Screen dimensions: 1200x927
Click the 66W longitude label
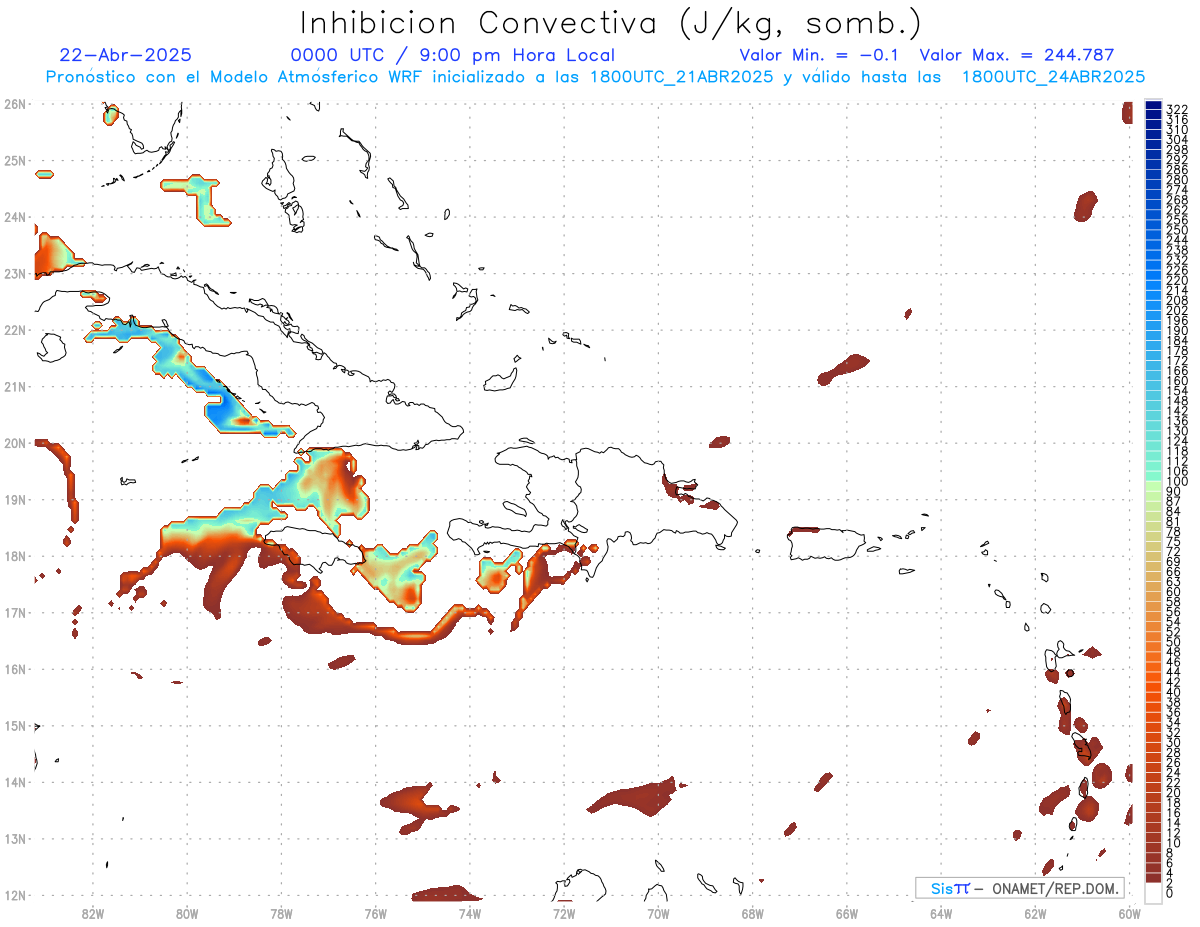pos(846,913)
